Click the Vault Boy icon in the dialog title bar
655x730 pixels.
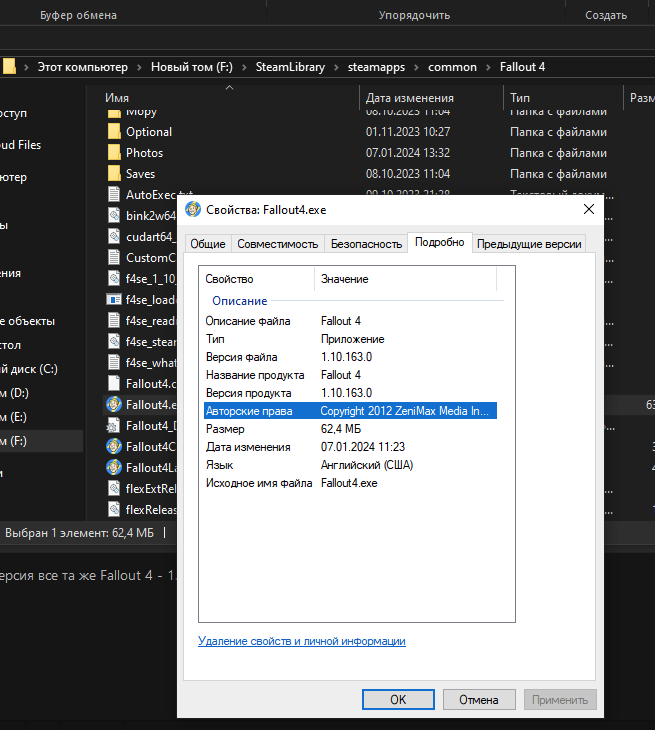[193, 210]
